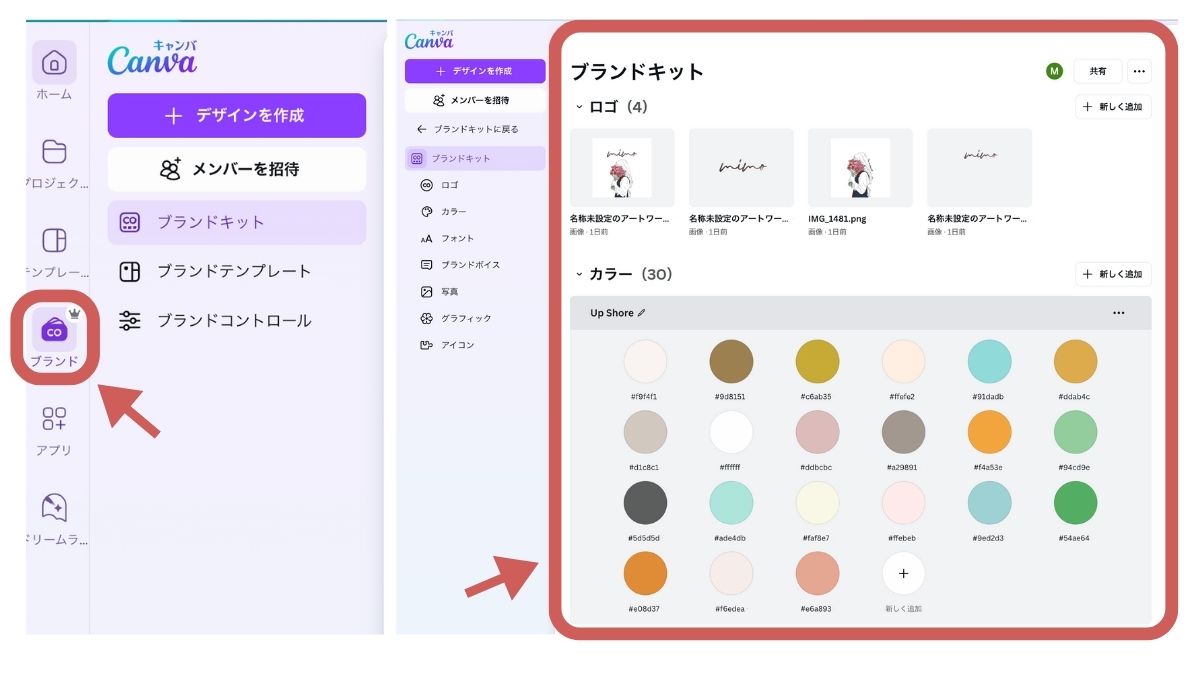This screenshot has width=1200, height=675.
Task: Open the Up Shore palette options menu
Action: pos(1119,312)
